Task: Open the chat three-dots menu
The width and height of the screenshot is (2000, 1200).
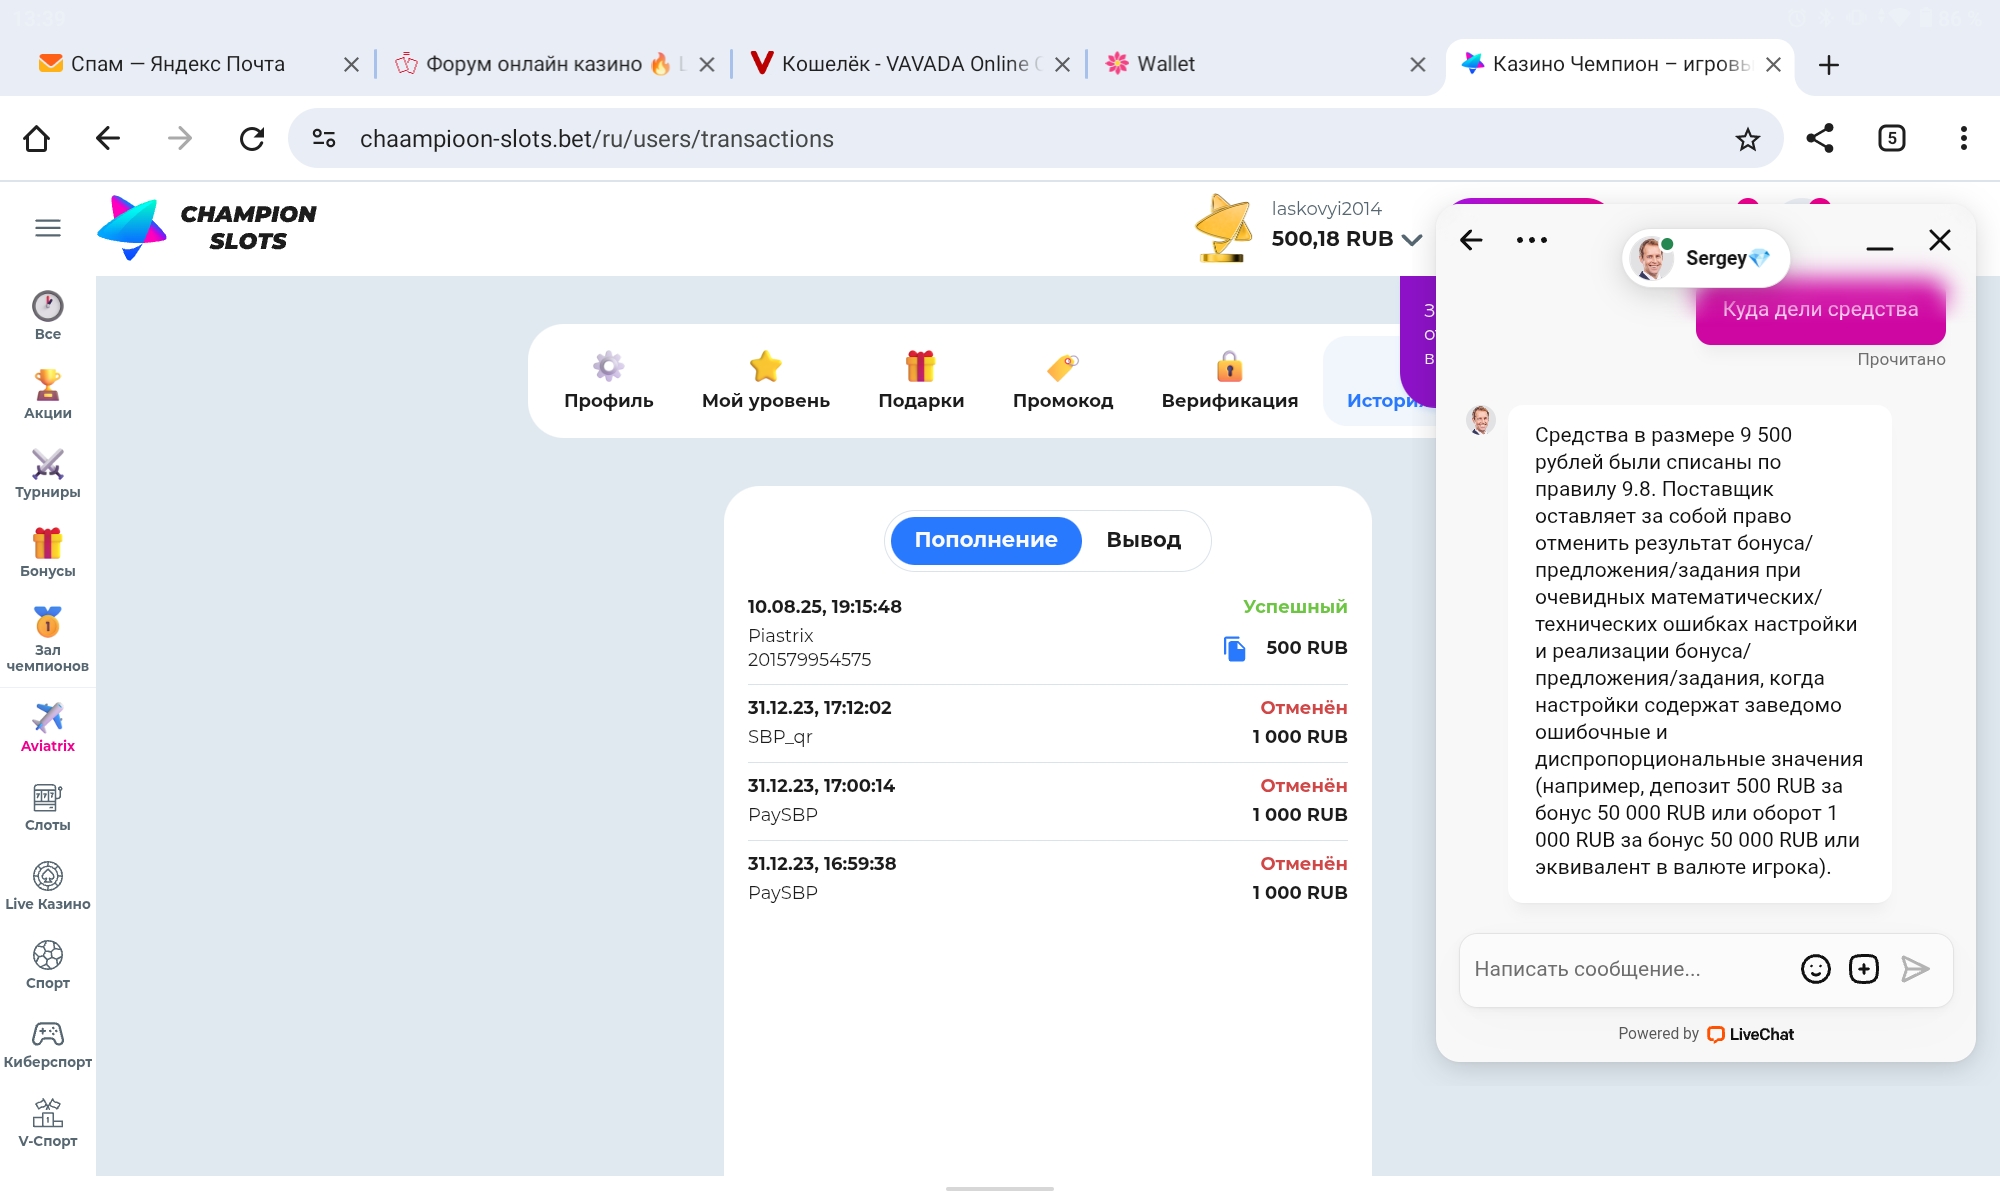Action: [1531, 240]
